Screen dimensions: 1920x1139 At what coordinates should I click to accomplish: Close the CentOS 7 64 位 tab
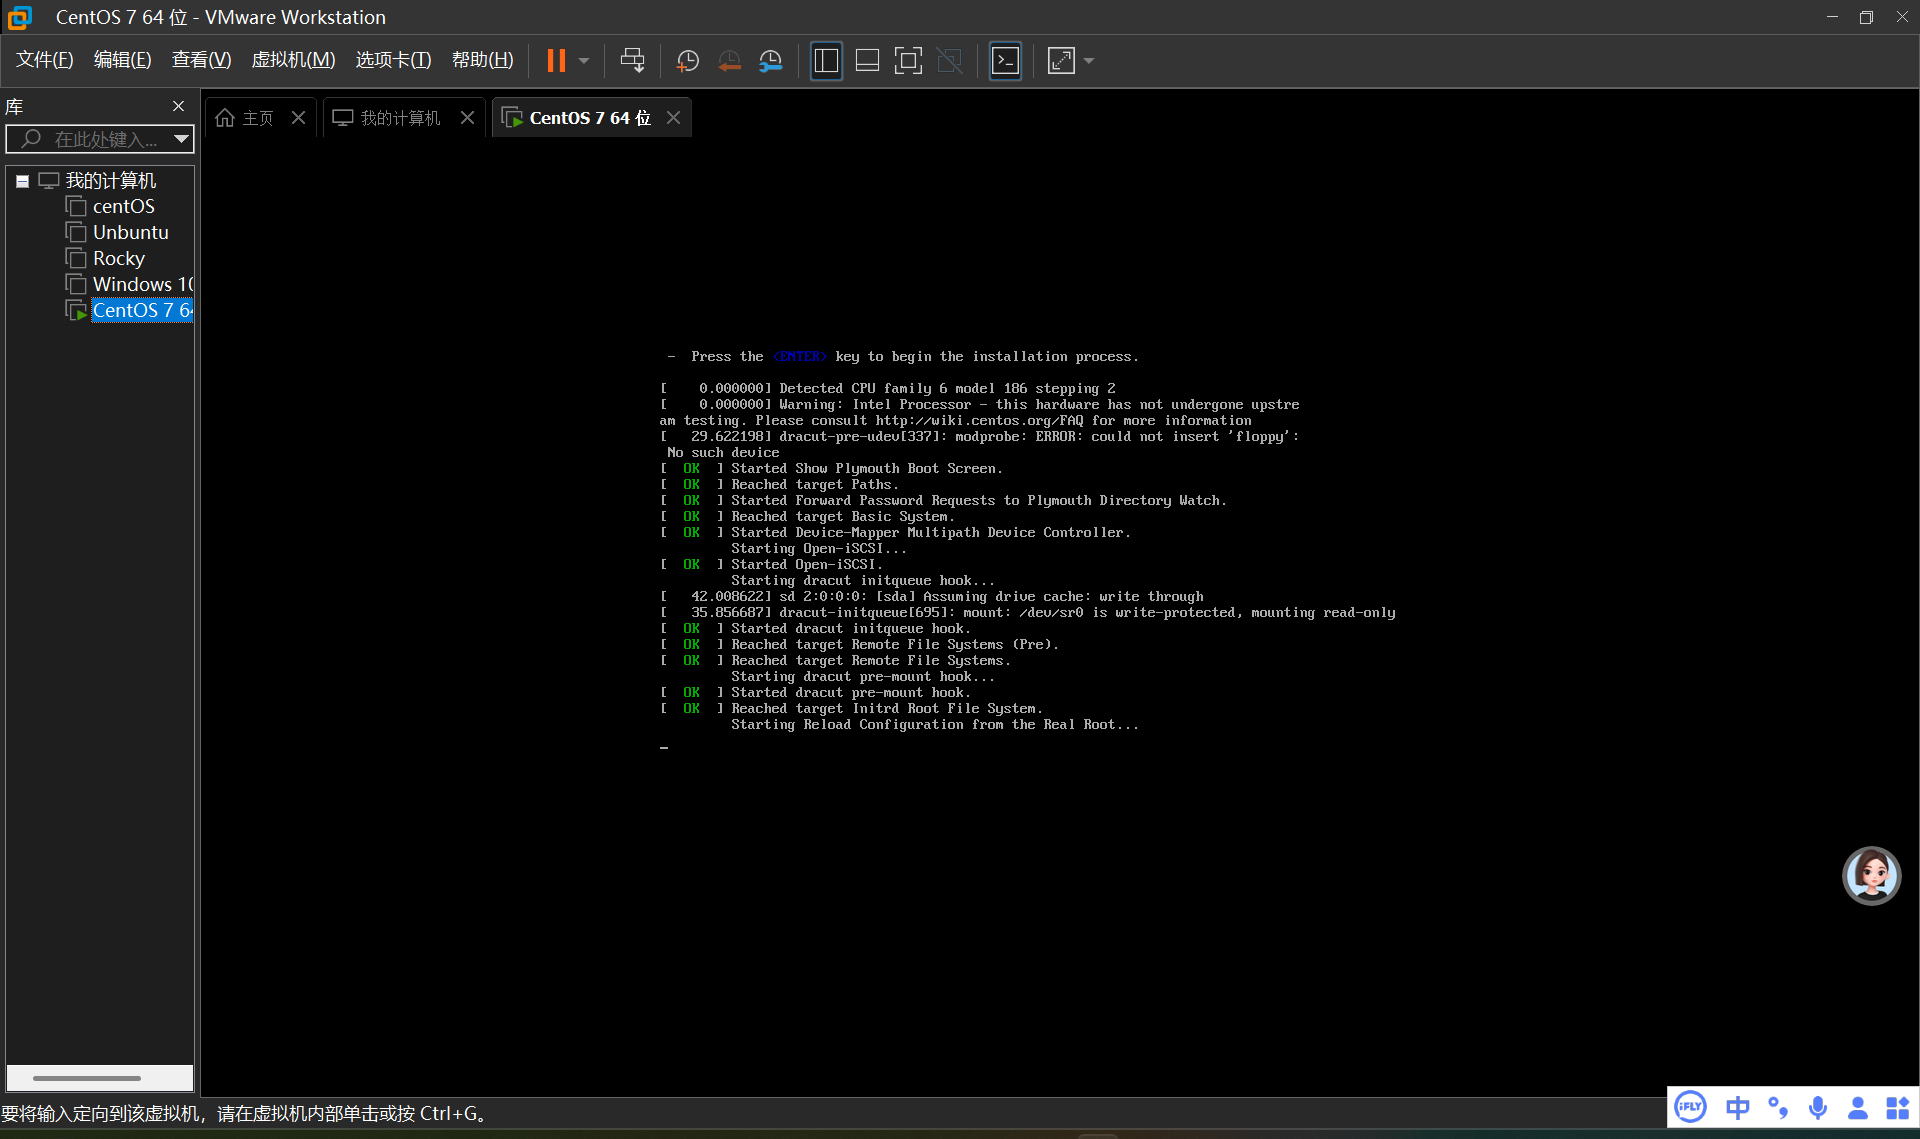[x=673, y=118]
